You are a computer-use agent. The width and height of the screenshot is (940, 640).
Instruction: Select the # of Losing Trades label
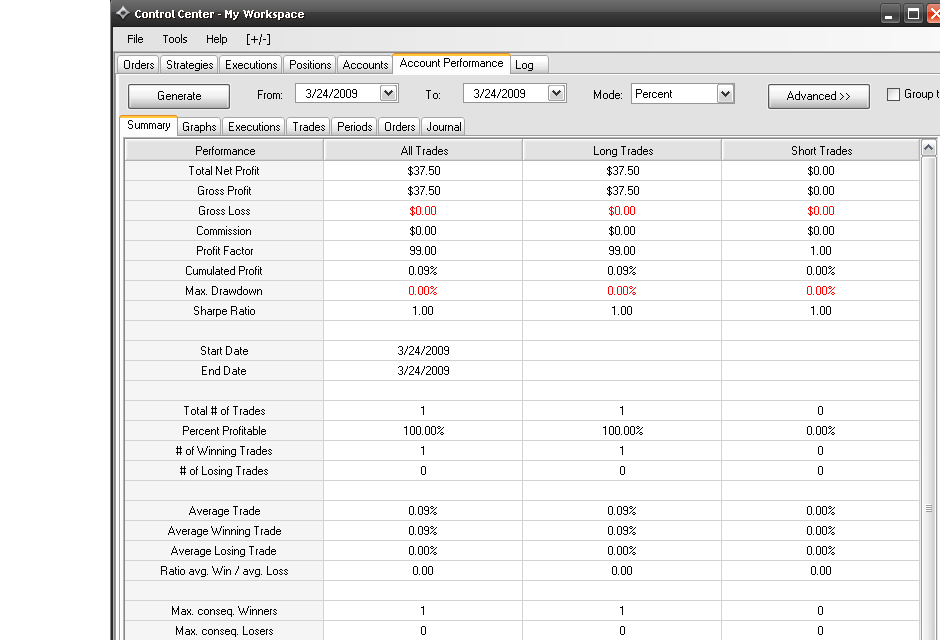point(224,470)
